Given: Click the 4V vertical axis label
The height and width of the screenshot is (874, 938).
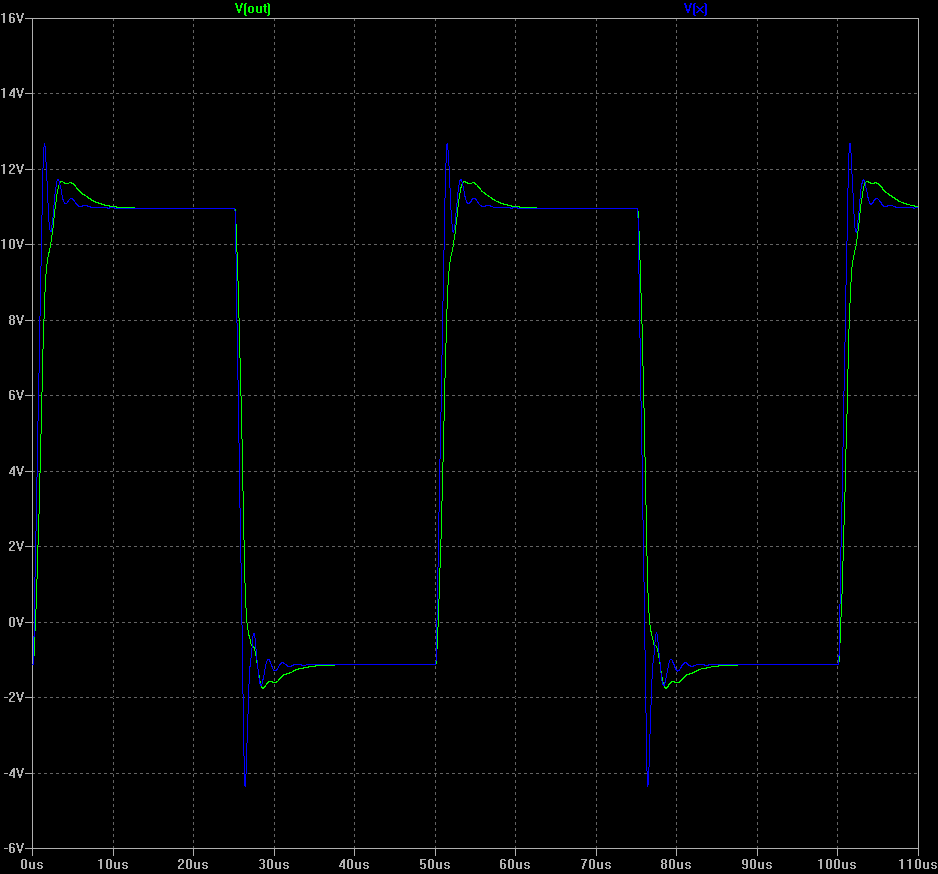Looking at the screenshot, I should 16,471.
